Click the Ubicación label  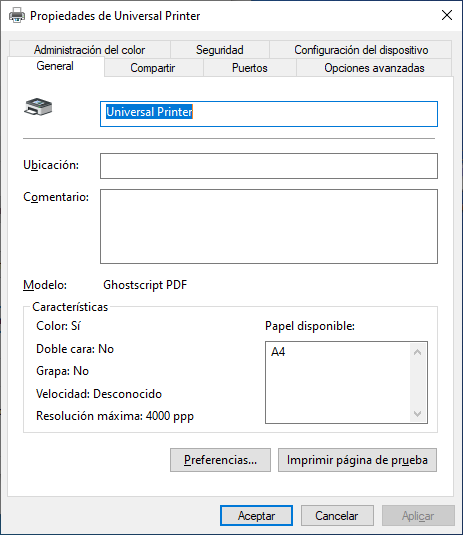(x=51, y=165)
